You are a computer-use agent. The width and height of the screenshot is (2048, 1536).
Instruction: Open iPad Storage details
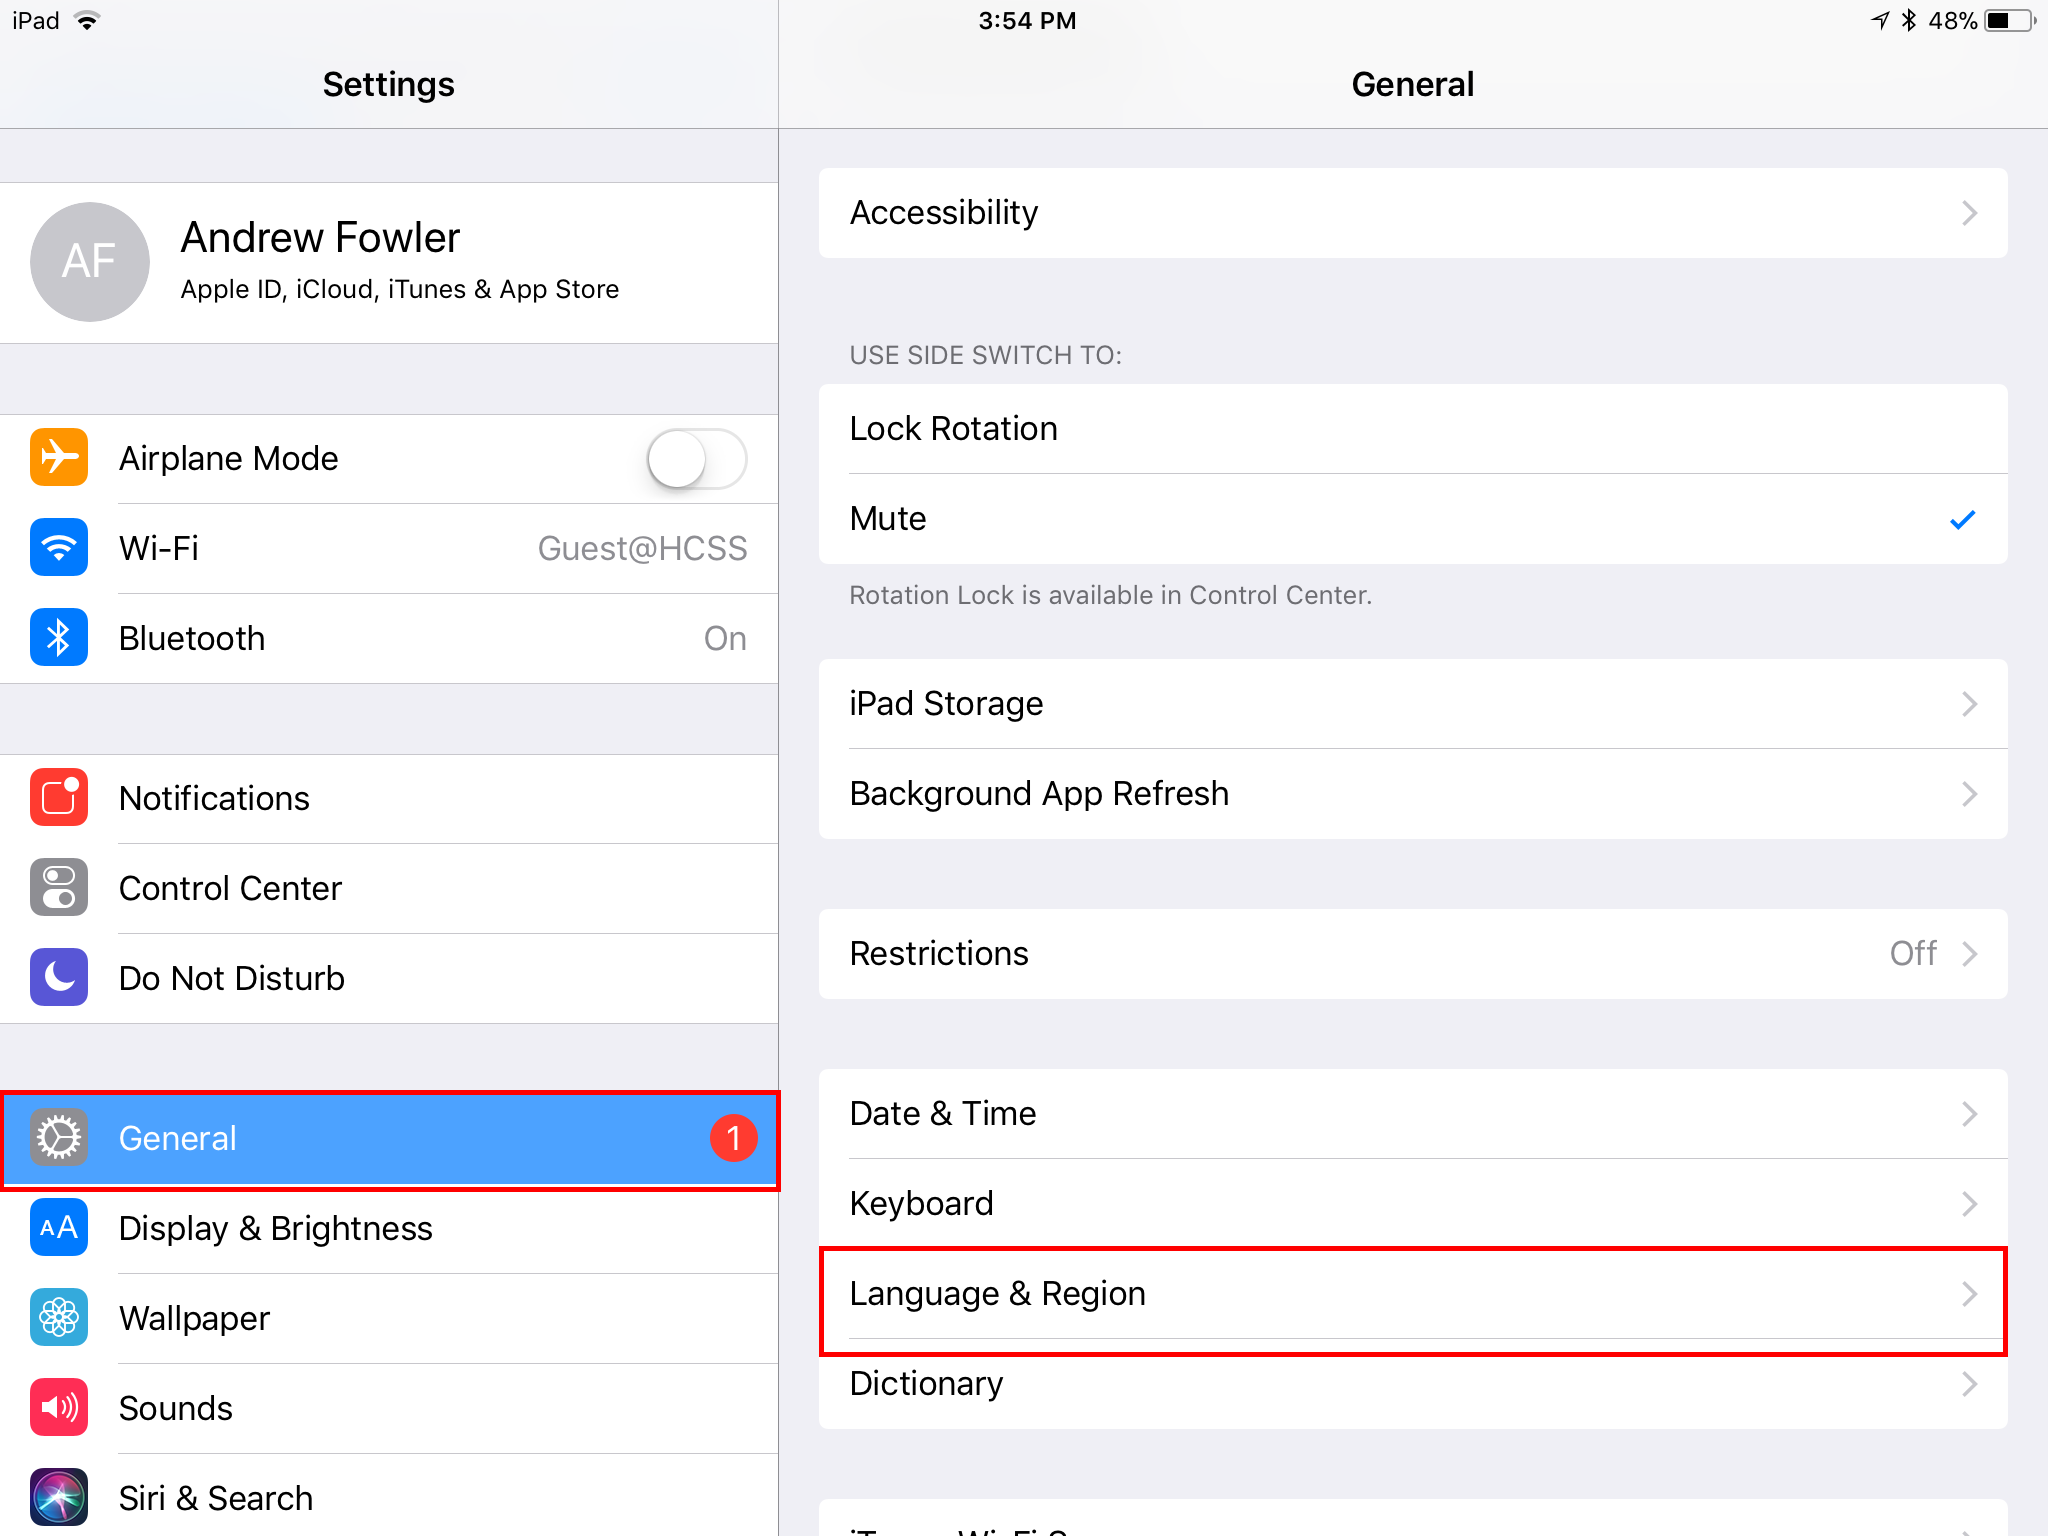[x=1412, y=703]
